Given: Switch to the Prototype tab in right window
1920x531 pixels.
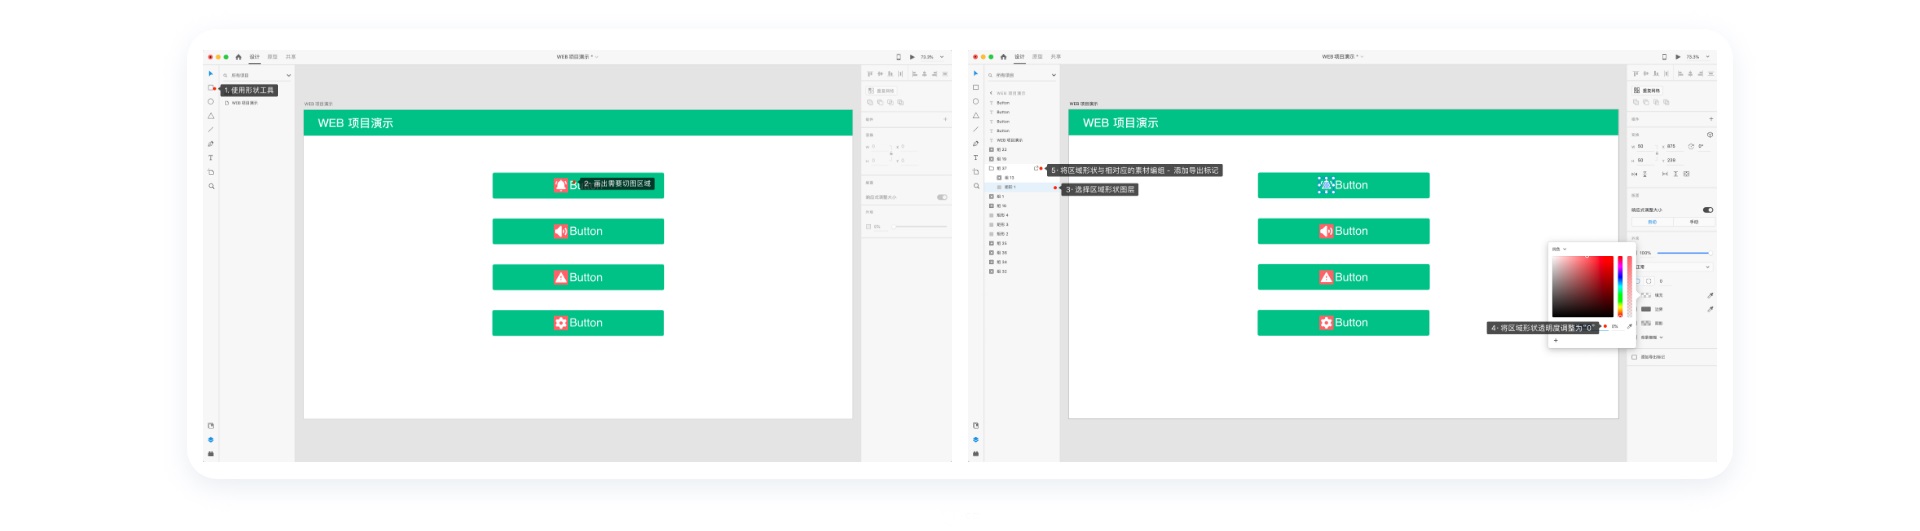Looking at the screenshot, I should pos(1037,57).
